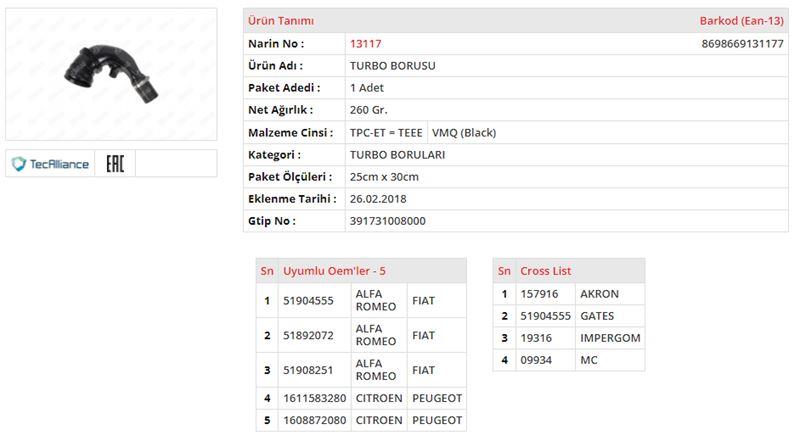The width and height of the screenshot is (800, 441).
Task: Click the Eklenme Tarihi label
Action: (292, 199)
